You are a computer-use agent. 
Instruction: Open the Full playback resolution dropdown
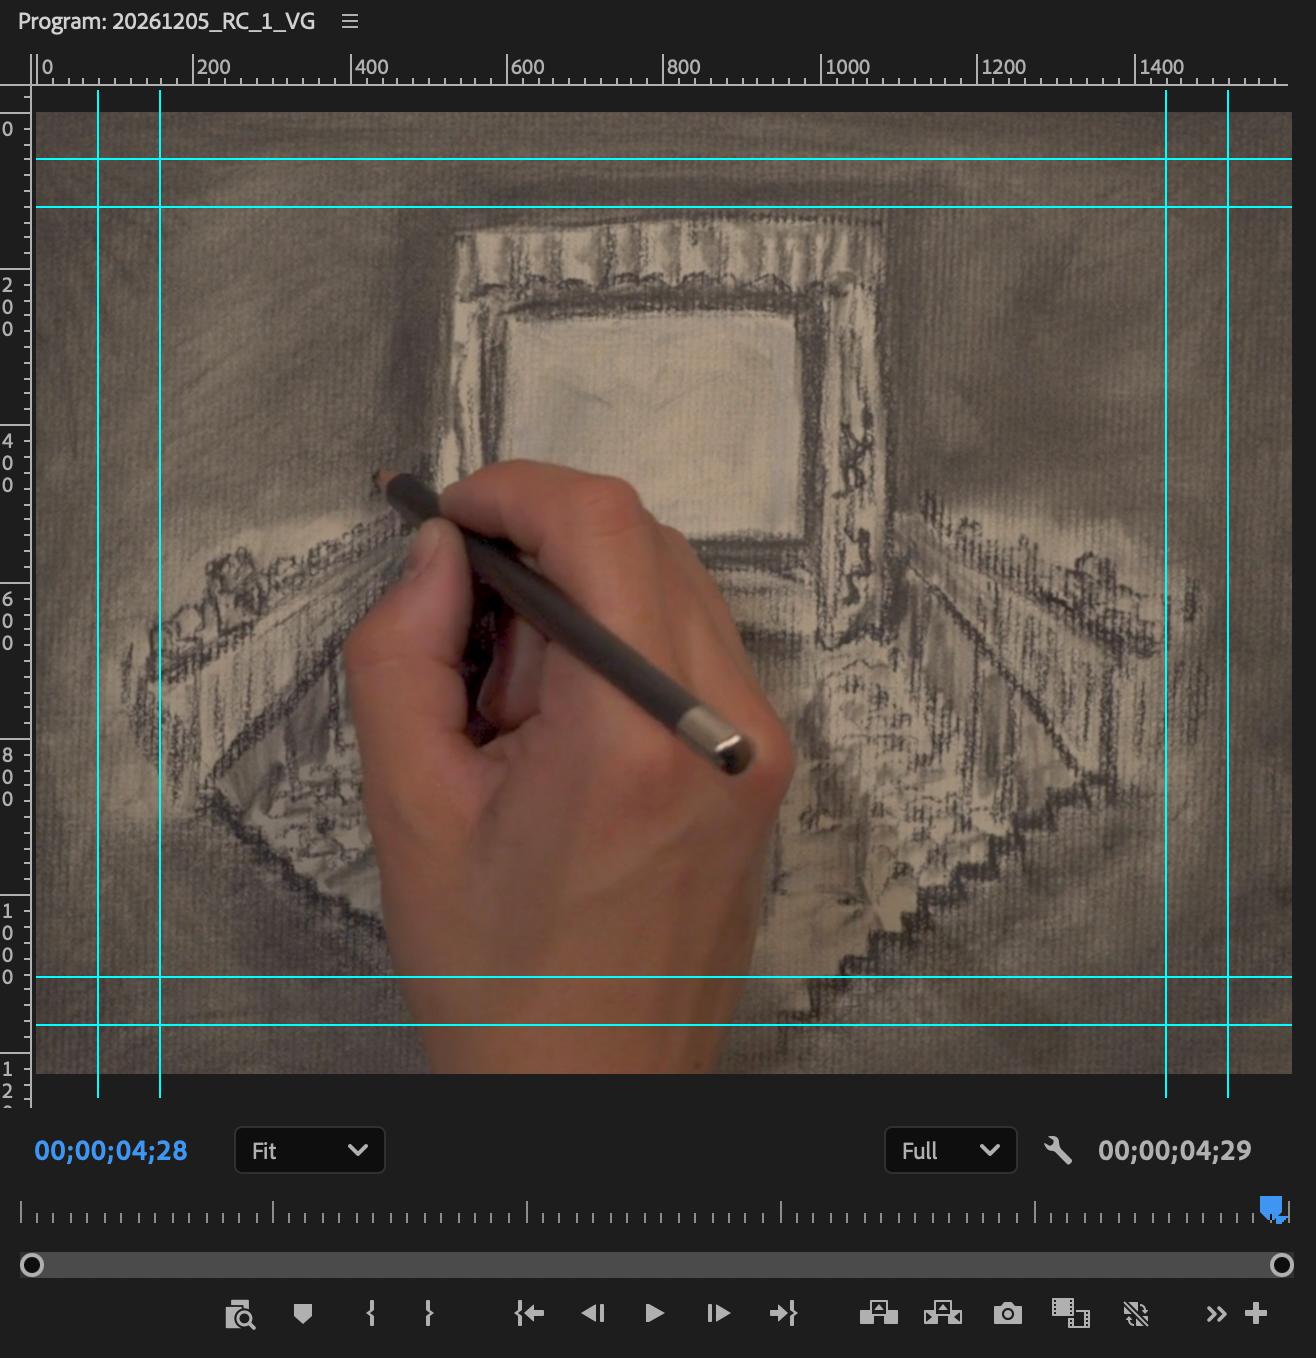(x=951, y=1150)
